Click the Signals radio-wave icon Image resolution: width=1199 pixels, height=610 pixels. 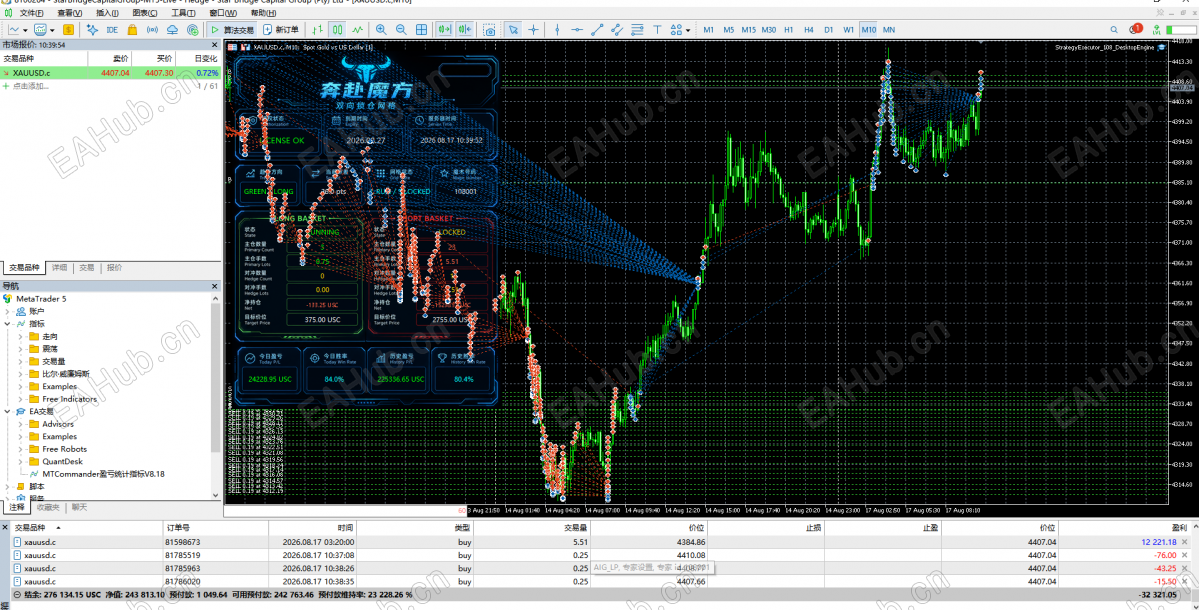pos(152,30)
